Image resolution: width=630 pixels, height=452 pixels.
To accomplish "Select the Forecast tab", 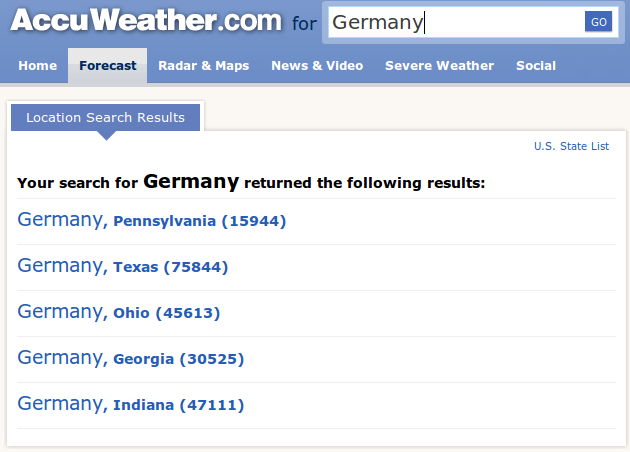I will tap(108, 65).
